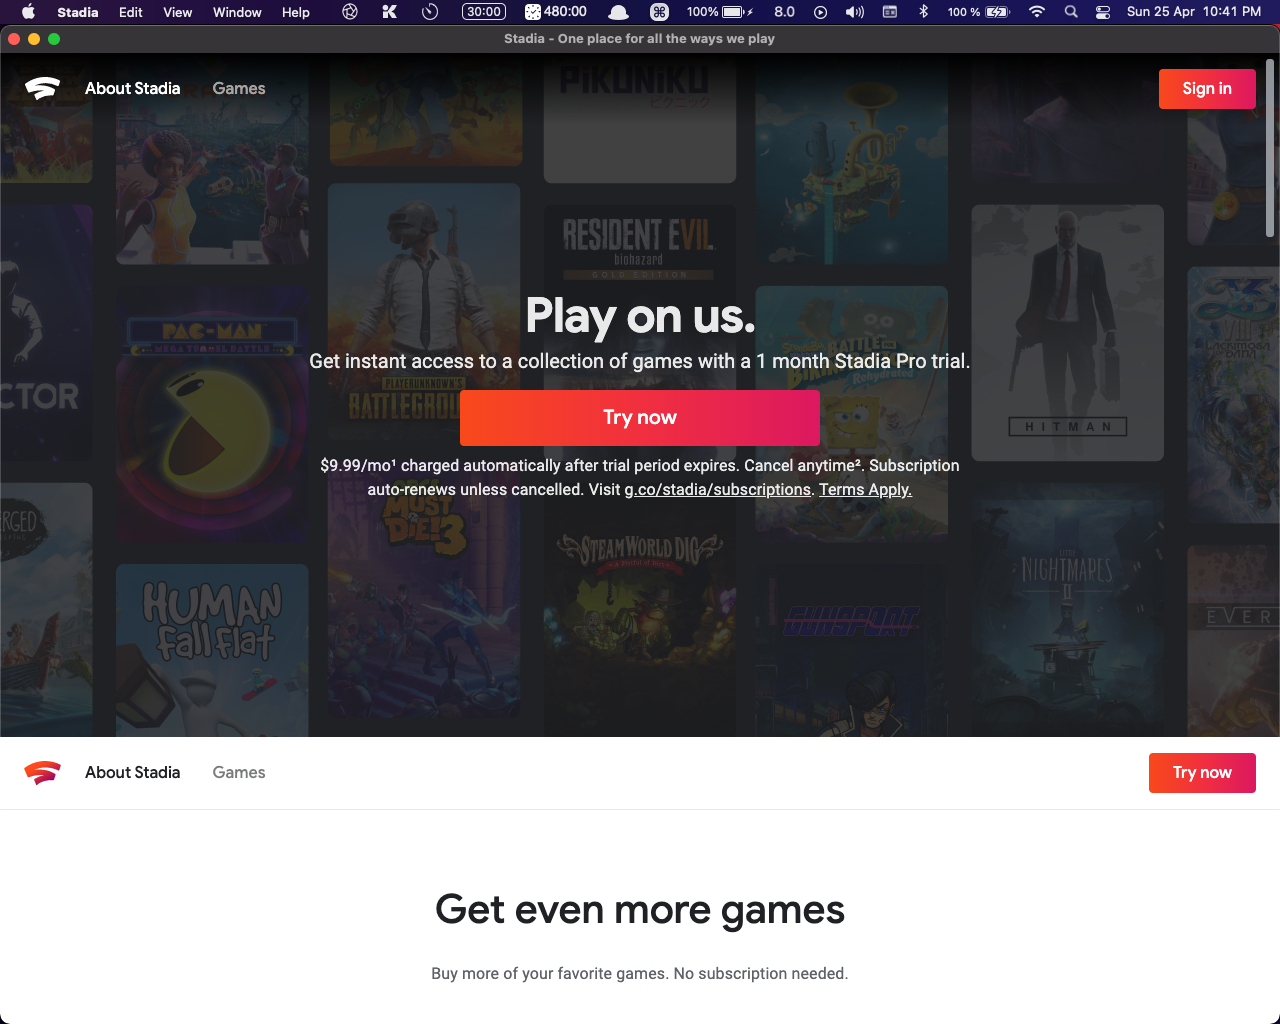Viewport: 1280px width, 1024px height.
Task: Open the g.co/stadia/subscriptions link
Action: [717, 489]
